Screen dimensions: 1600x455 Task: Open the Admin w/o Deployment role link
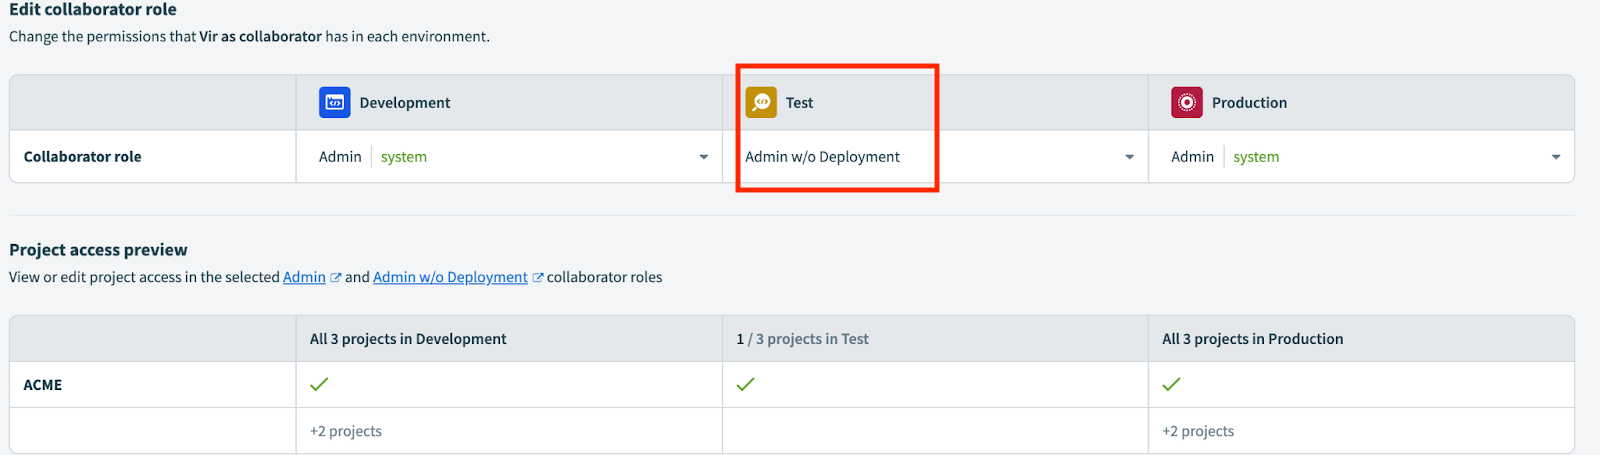click(450, 277)
